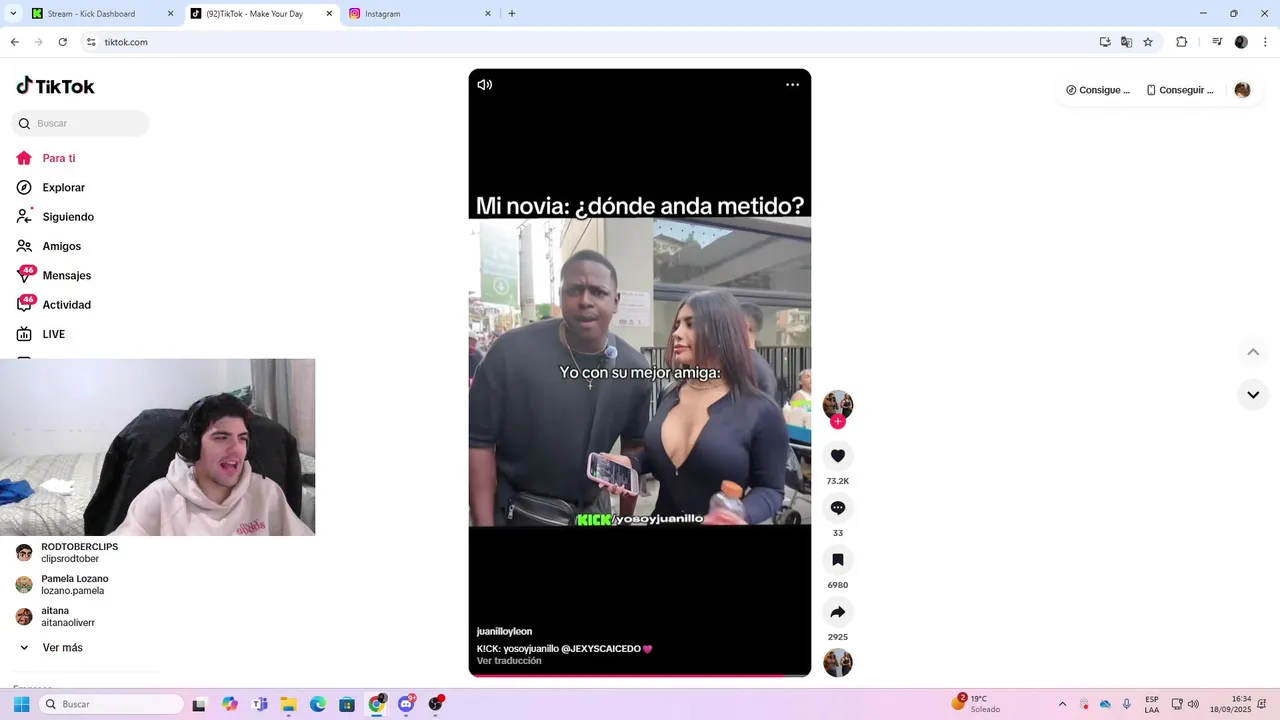Open Discord from the taskbar
This screenshot has width=1280, height=720.
click(406, 704)
